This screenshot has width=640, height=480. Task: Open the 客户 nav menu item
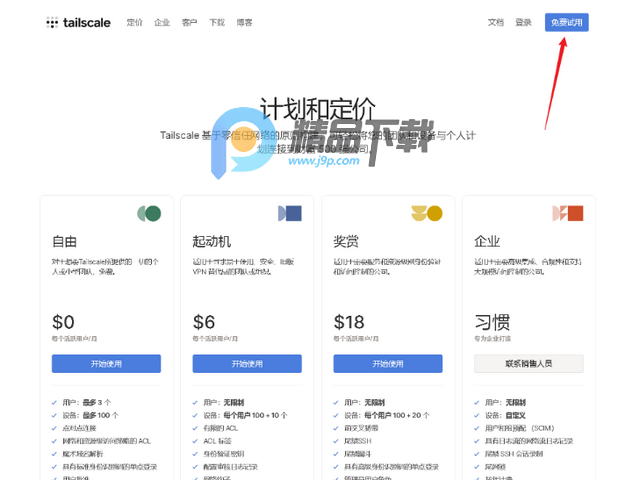[189, 22]
